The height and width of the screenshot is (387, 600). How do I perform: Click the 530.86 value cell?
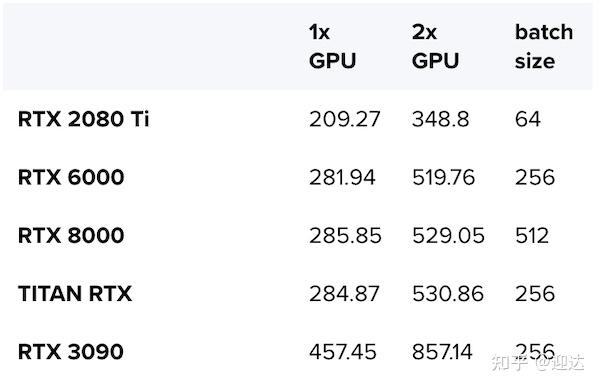448,294
